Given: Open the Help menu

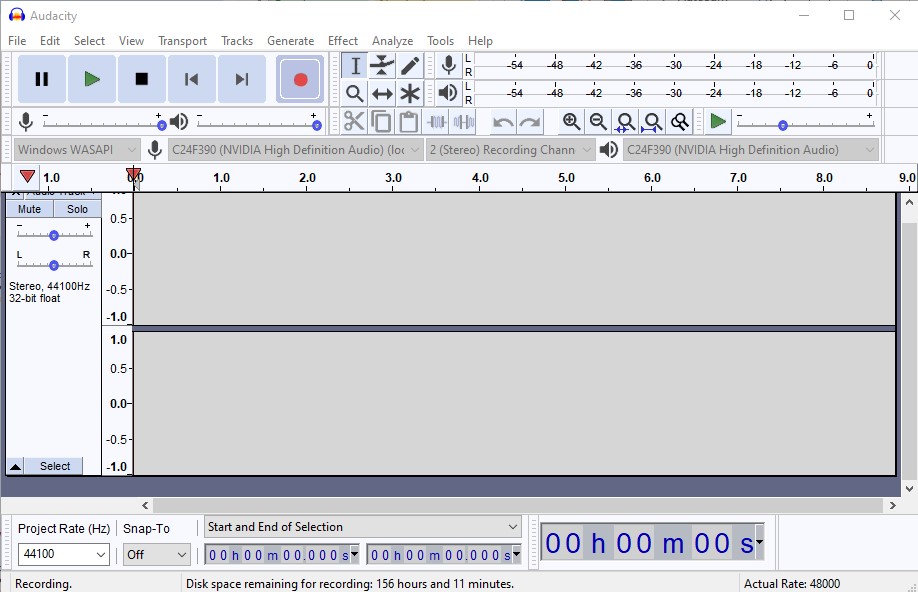Looking at the screenshot, I should point(480,41).
